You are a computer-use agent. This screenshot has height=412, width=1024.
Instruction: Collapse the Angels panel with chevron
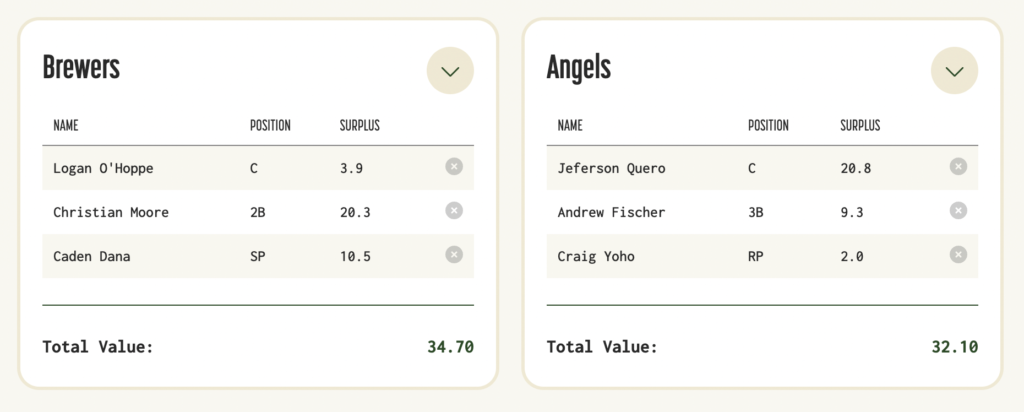pos(954,71)
